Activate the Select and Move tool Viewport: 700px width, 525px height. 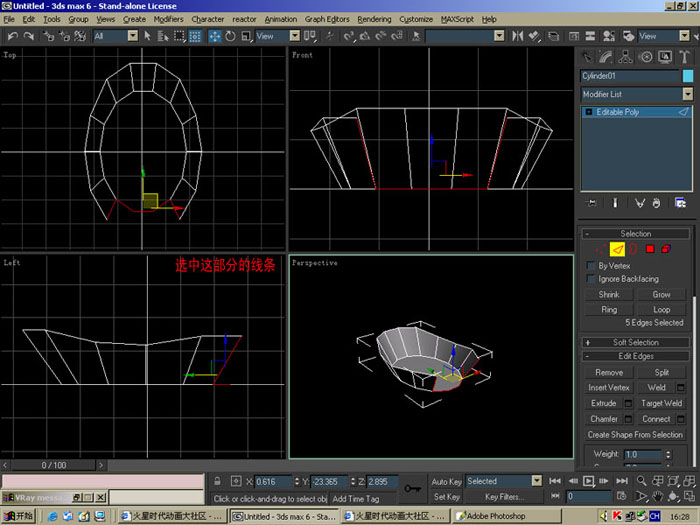tap(214, 36)
